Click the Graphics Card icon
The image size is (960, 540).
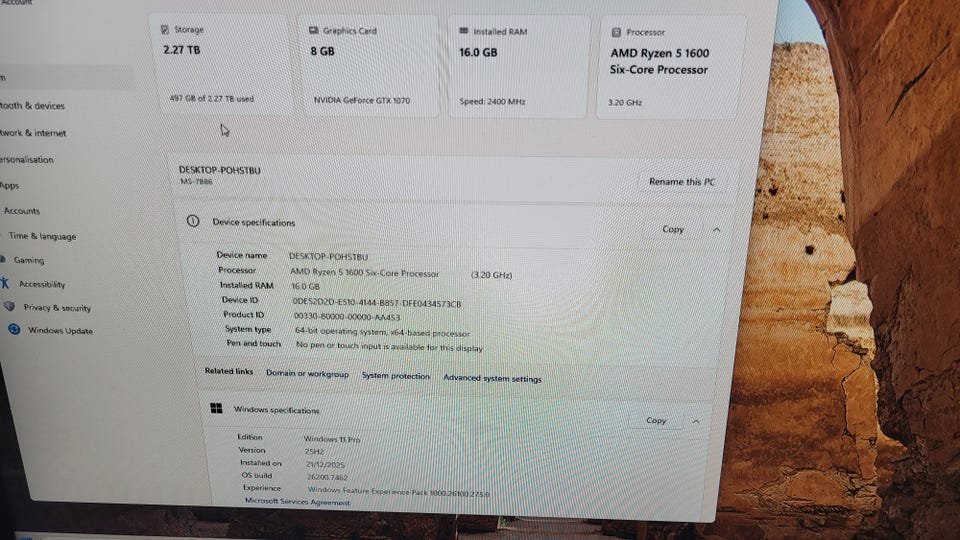[x=313, y=30]
